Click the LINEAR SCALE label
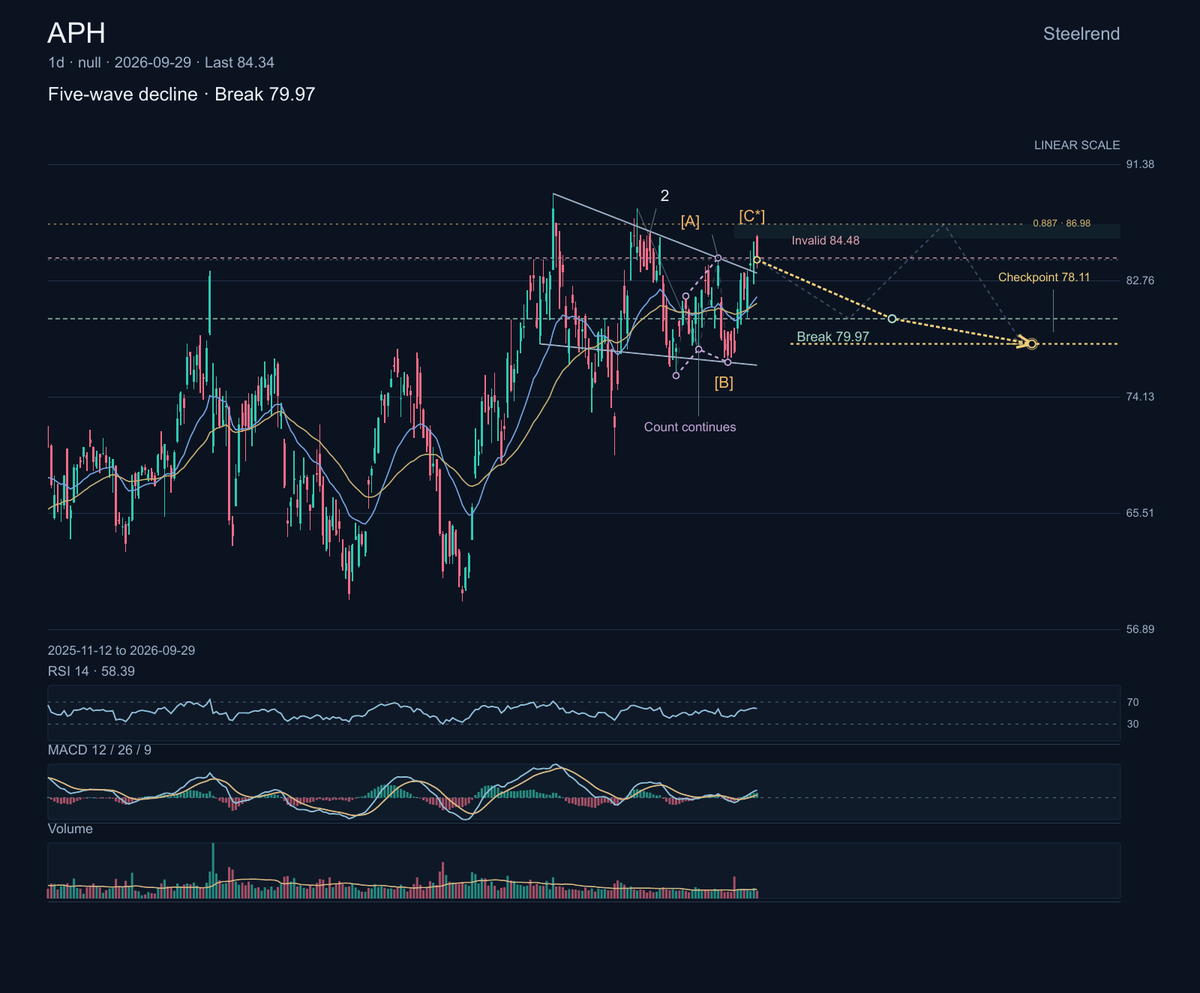The image size is (1200, 993). (1077, 145)
